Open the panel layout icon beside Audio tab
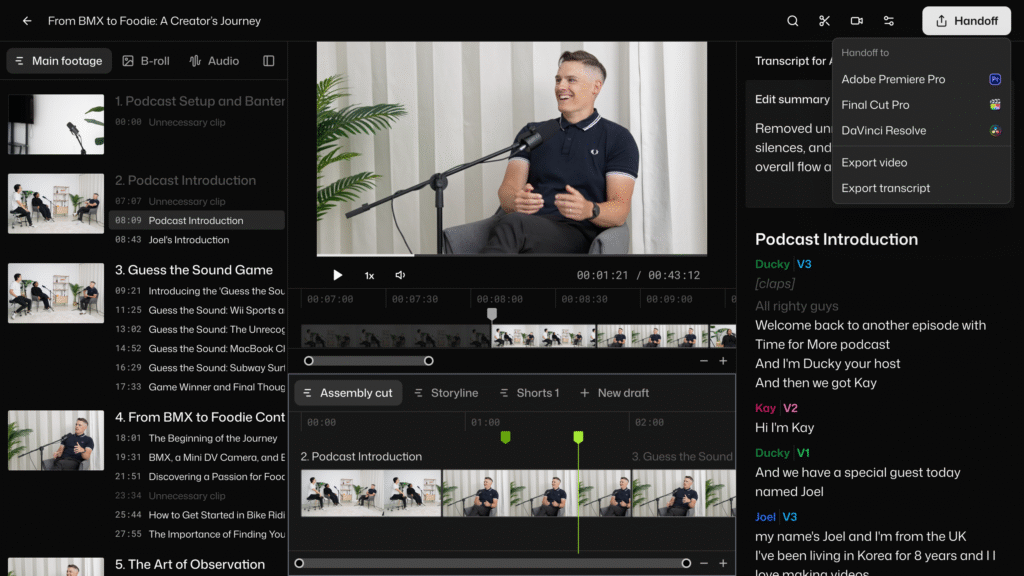This screenshot has height=576, width=1024. 268,60
